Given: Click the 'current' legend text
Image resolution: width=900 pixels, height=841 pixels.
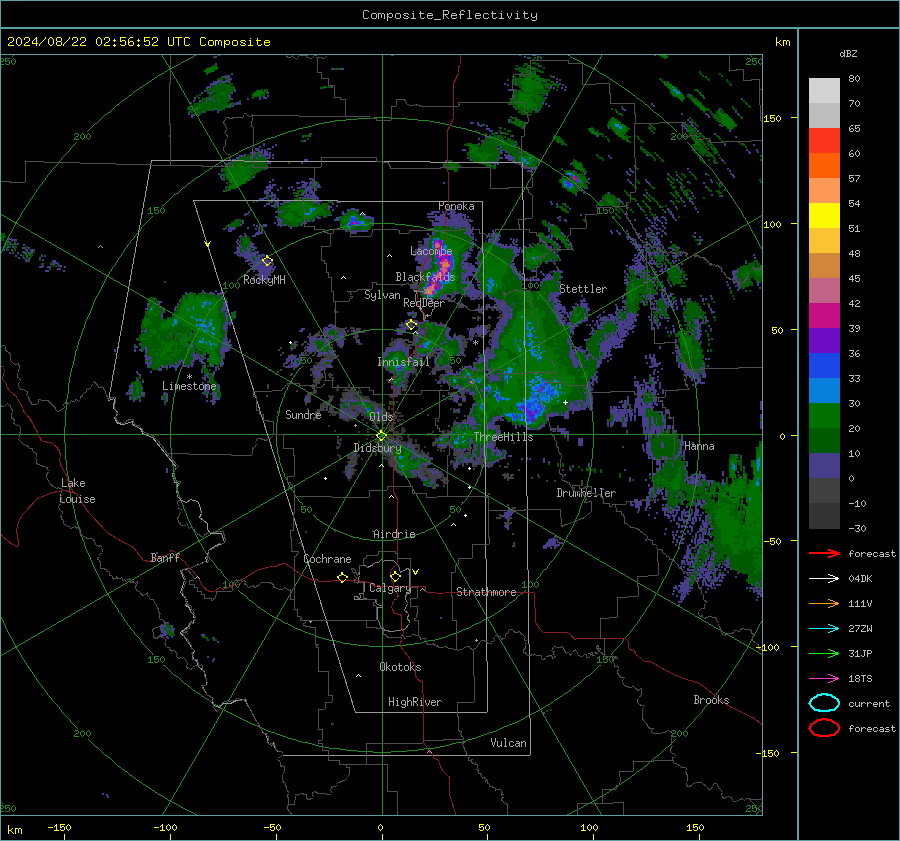Looking at the screenshot, I should pyautogui.click(x=869, y=703).
